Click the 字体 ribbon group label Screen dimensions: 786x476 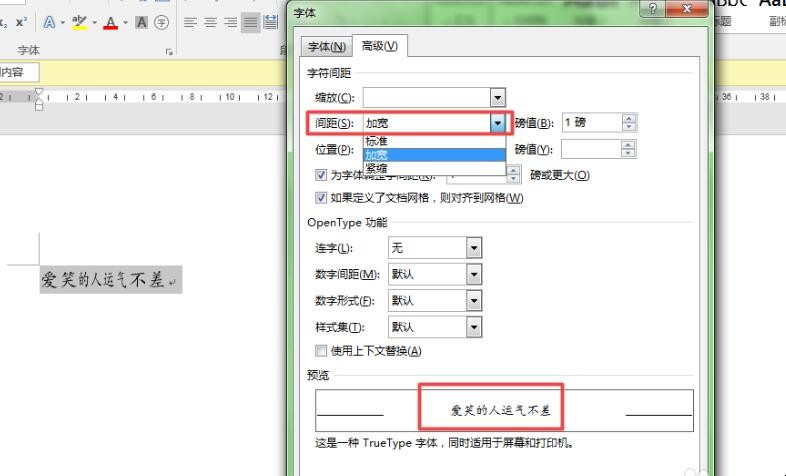(28, 51)
